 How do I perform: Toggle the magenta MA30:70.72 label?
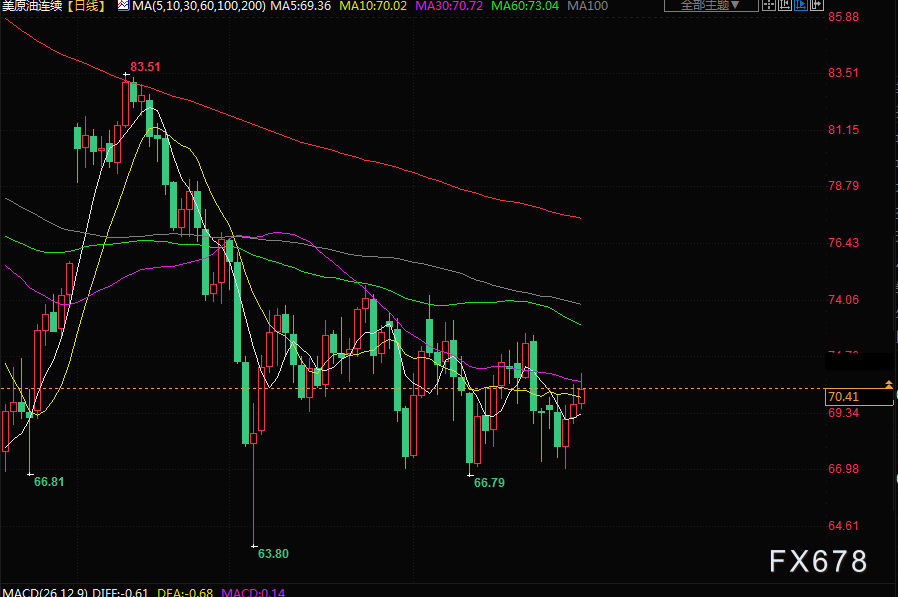(x=448, y=6)
